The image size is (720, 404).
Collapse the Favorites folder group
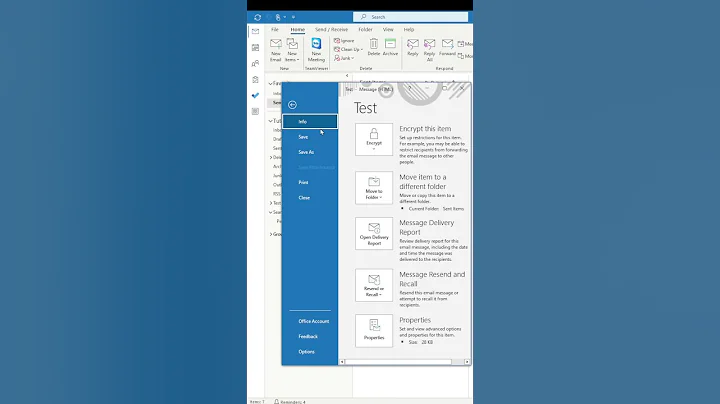coord(270,84)
